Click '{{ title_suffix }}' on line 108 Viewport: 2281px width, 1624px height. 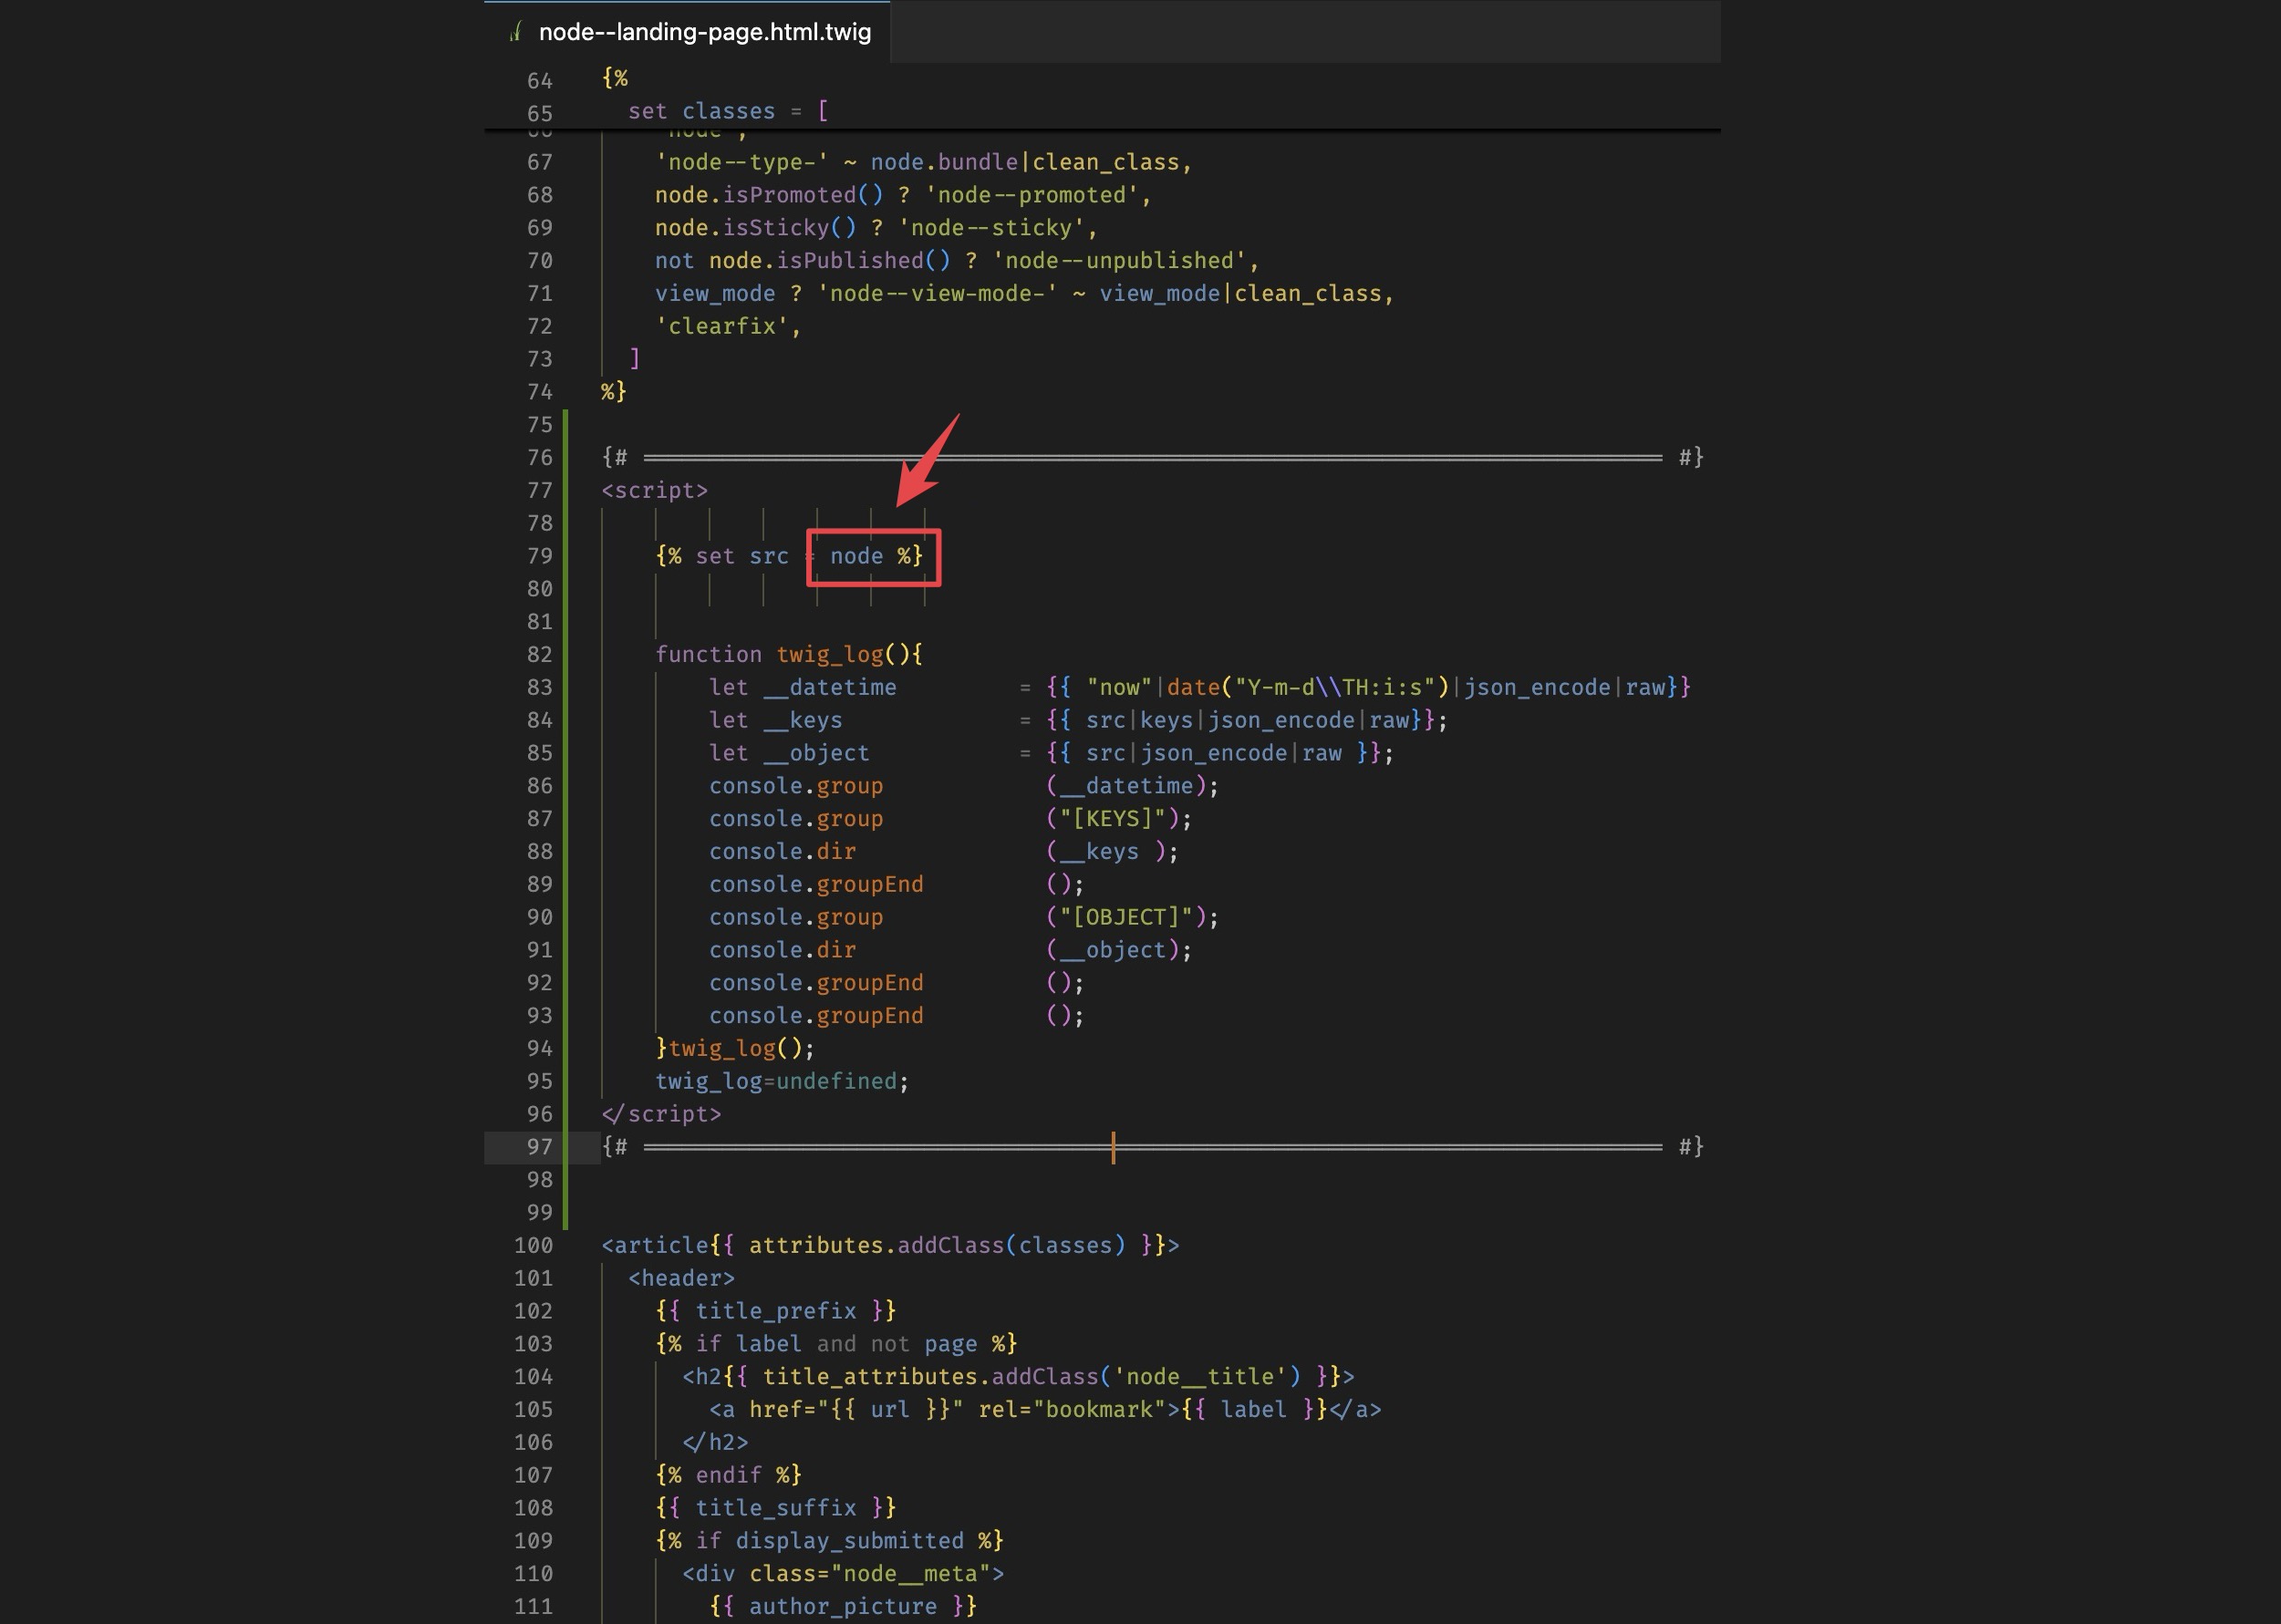(x=776, y=1508)
